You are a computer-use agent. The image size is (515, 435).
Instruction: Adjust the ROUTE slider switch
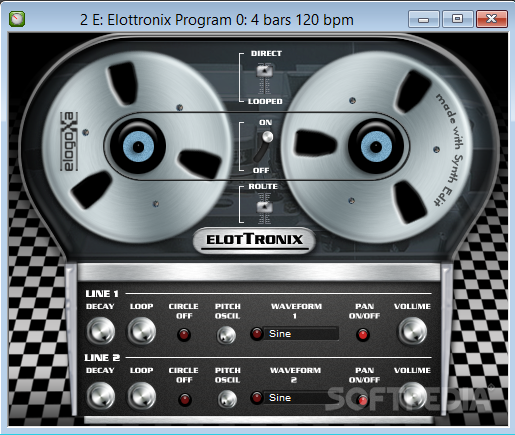click(265, 207)
